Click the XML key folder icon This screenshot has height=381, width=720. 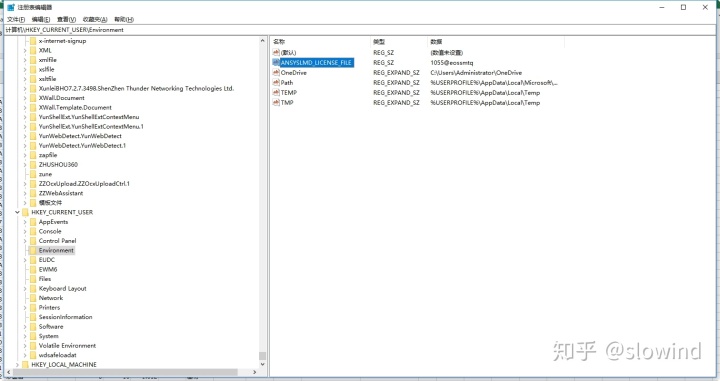[33, 50]
